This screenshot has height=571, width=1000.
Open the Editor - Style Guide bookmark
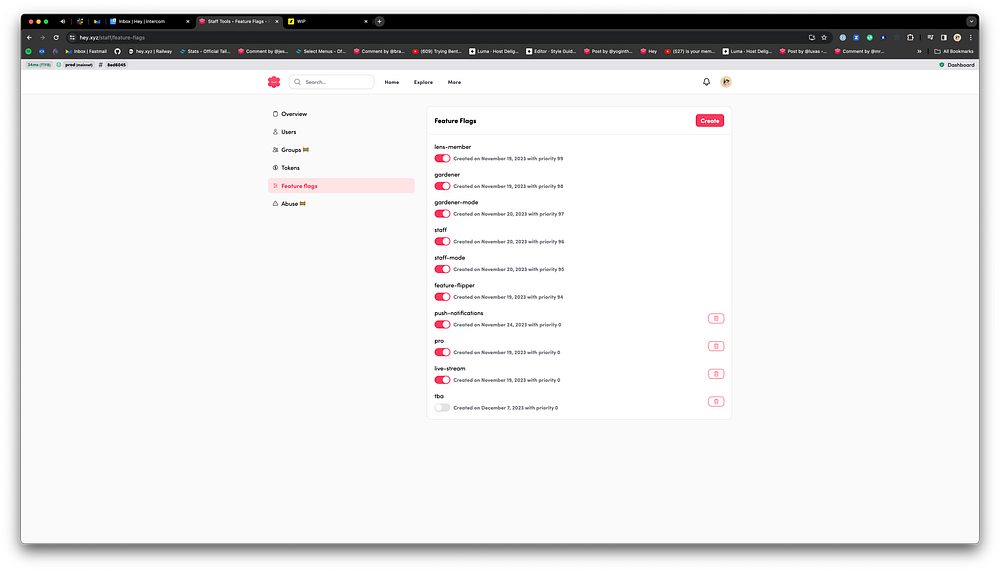point(551,51)
